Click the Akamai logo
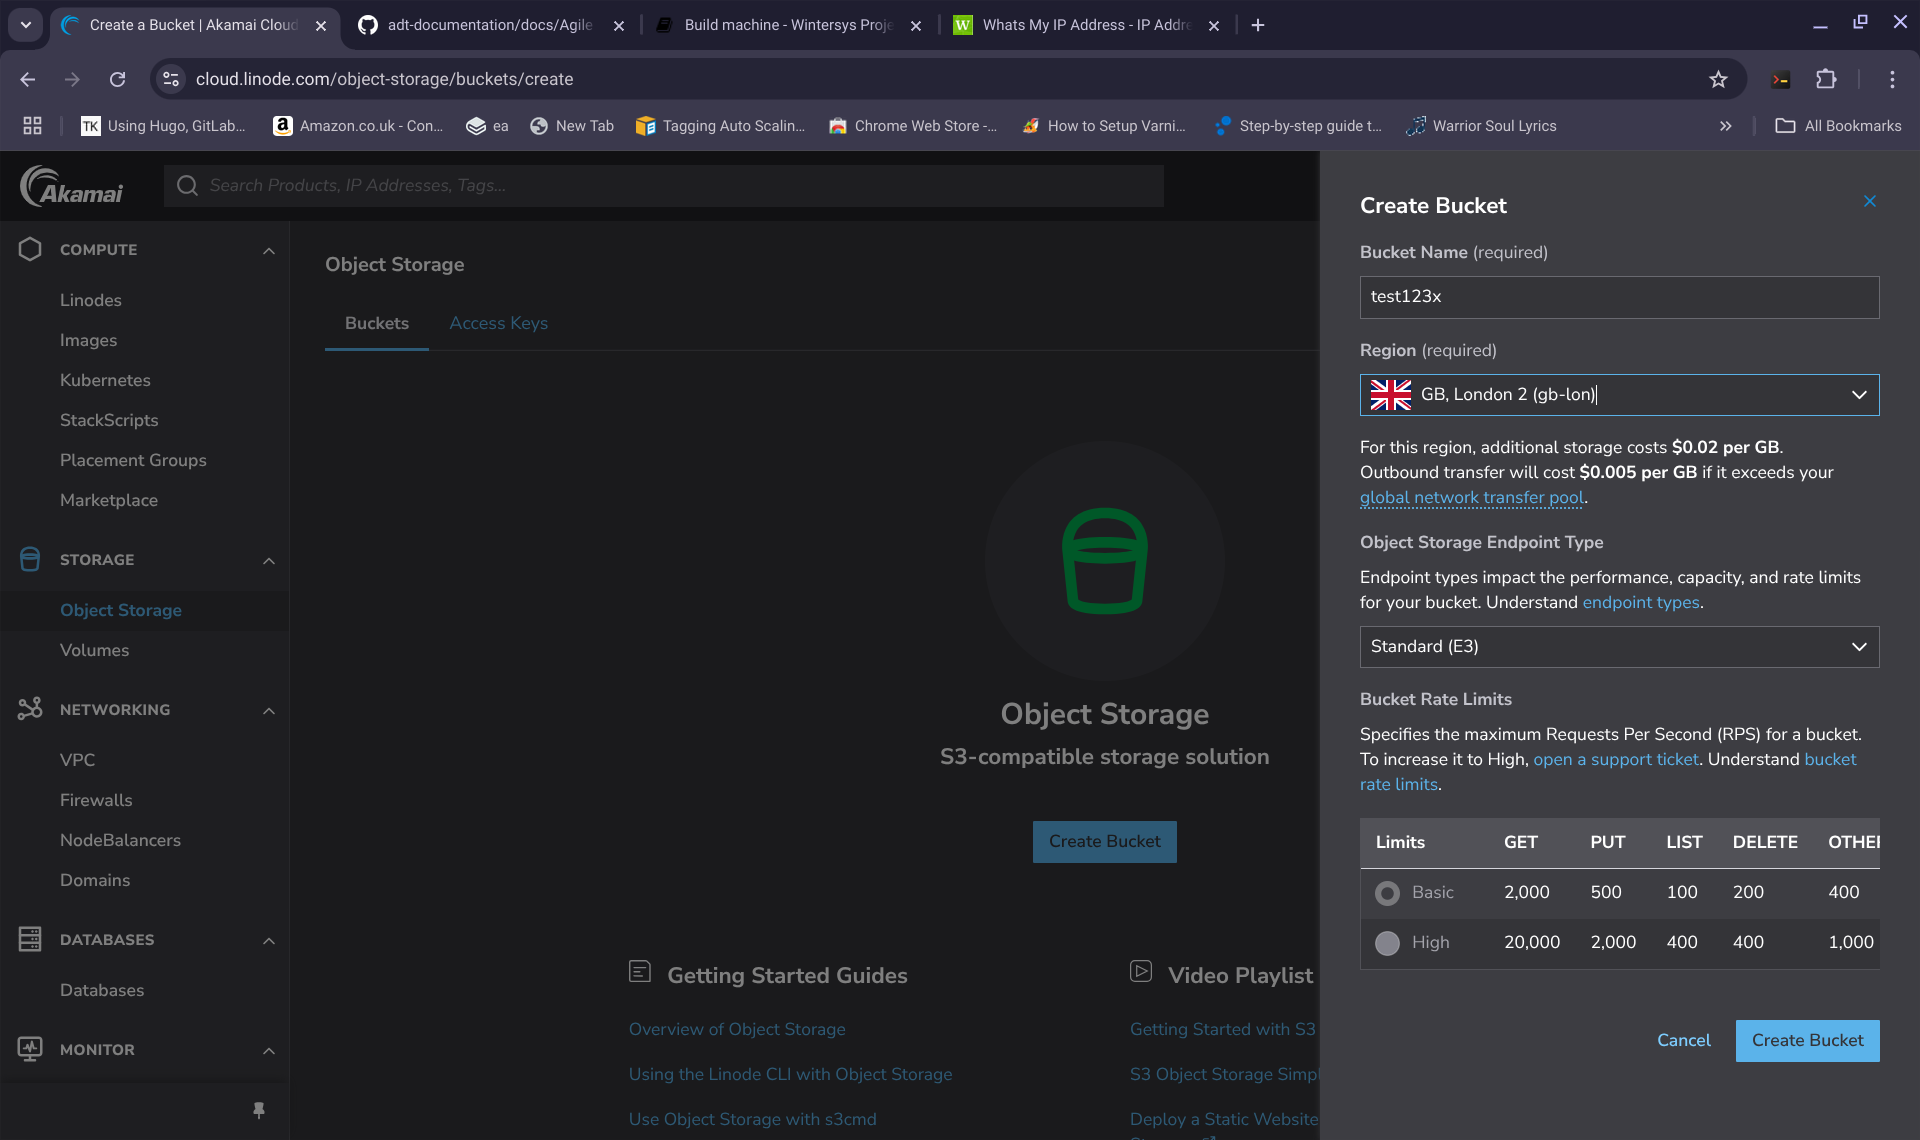 [x=72, y=186]
